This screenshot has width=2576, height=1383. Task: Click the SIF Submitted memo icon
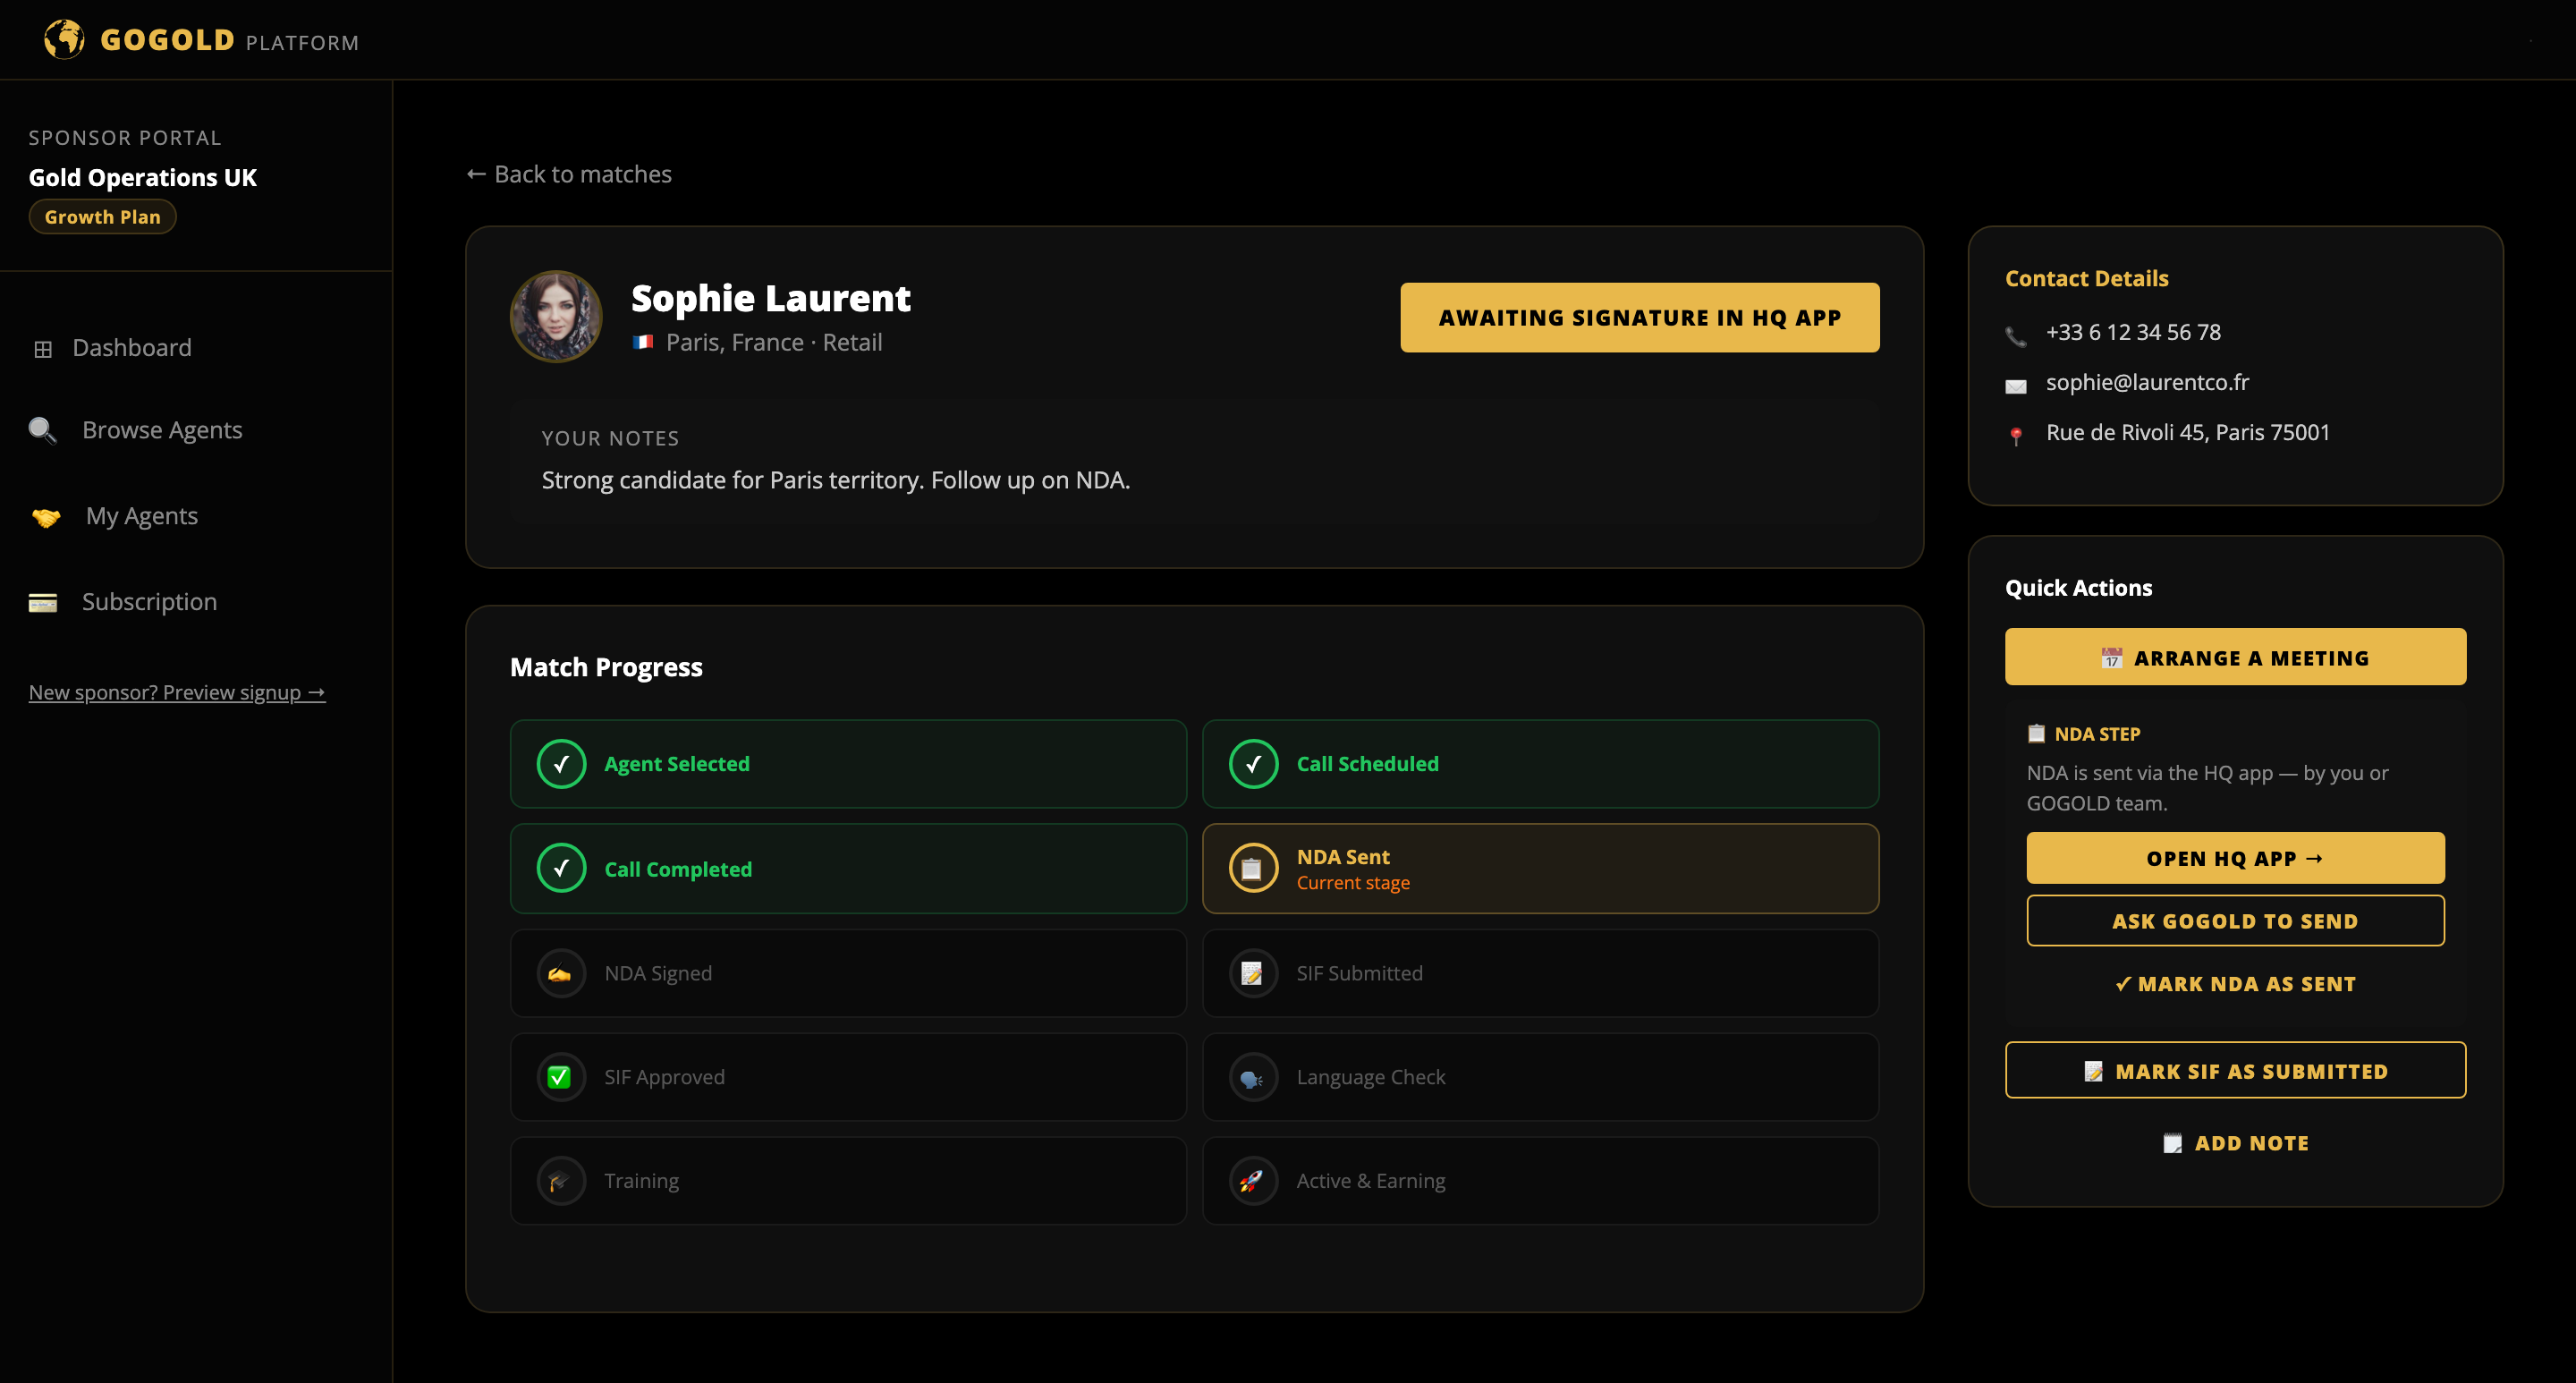point(1253,973)
